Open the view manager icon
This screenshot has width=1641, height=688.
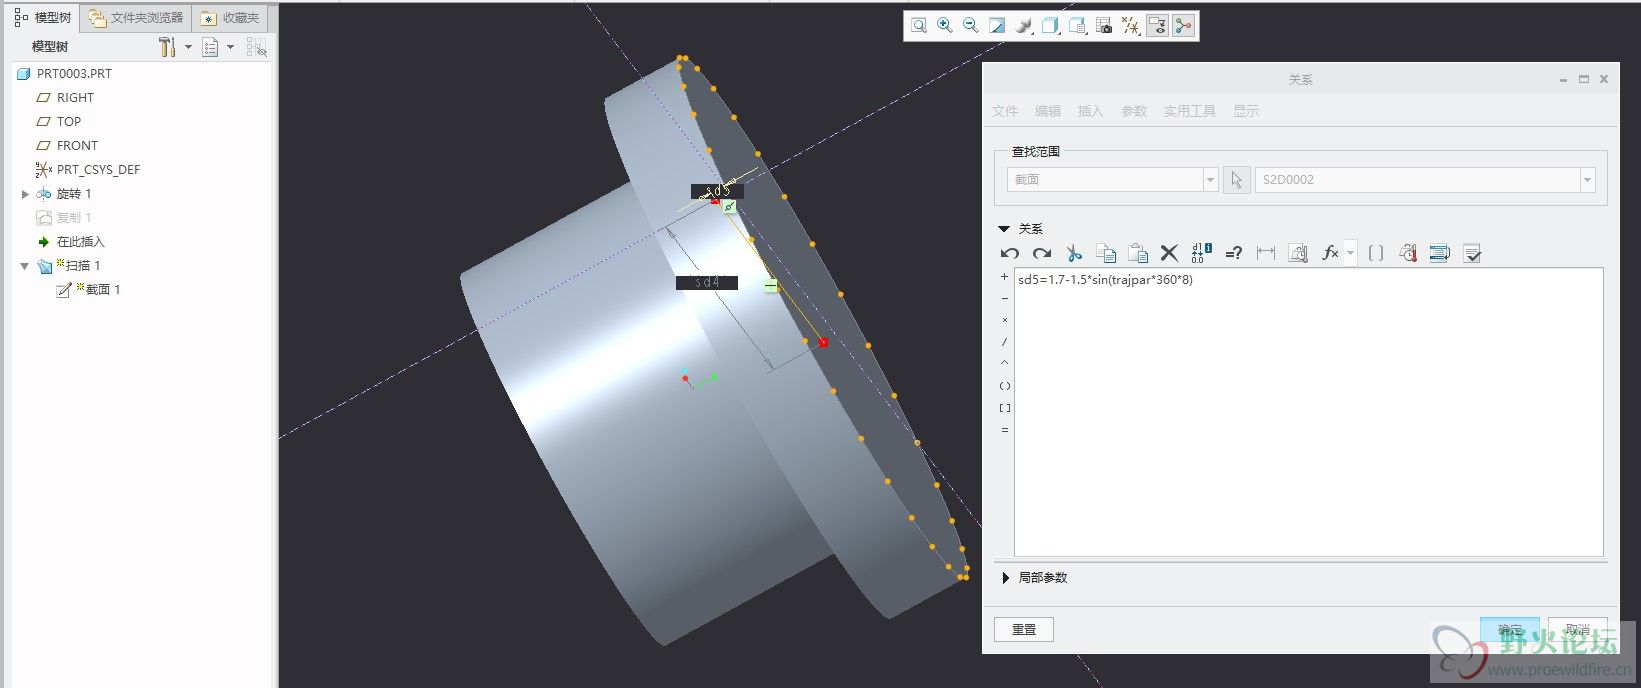point(1077,26)
